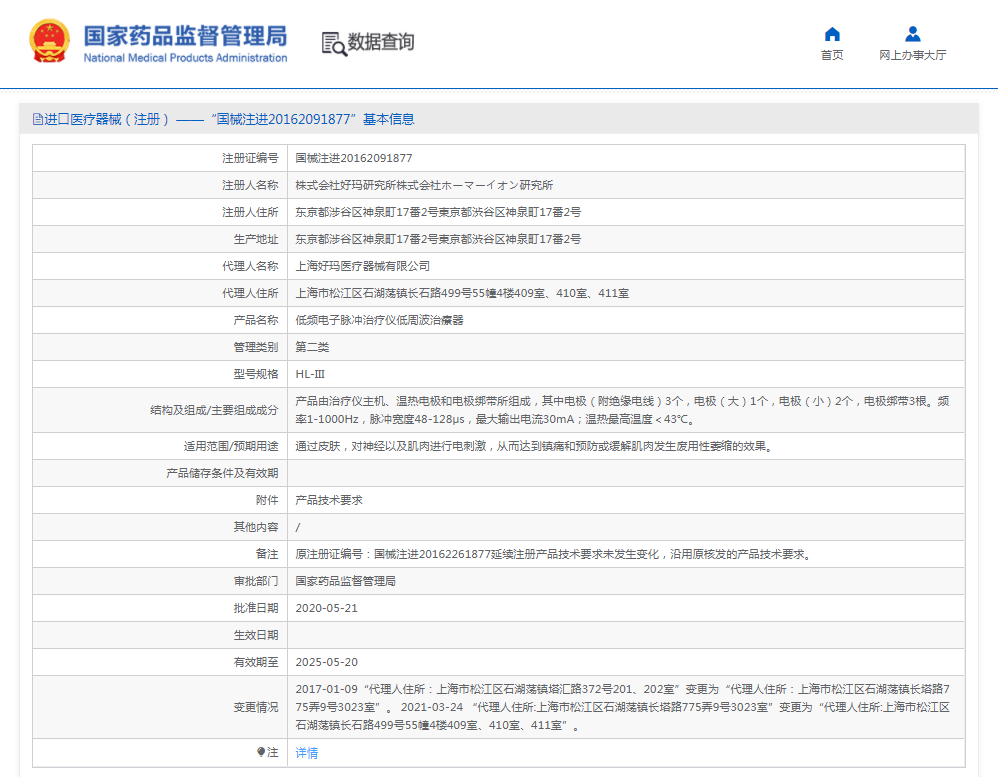Screen dimensions: 998x777
Task: Go to 首页 text label
Action: tap(832, 55)
